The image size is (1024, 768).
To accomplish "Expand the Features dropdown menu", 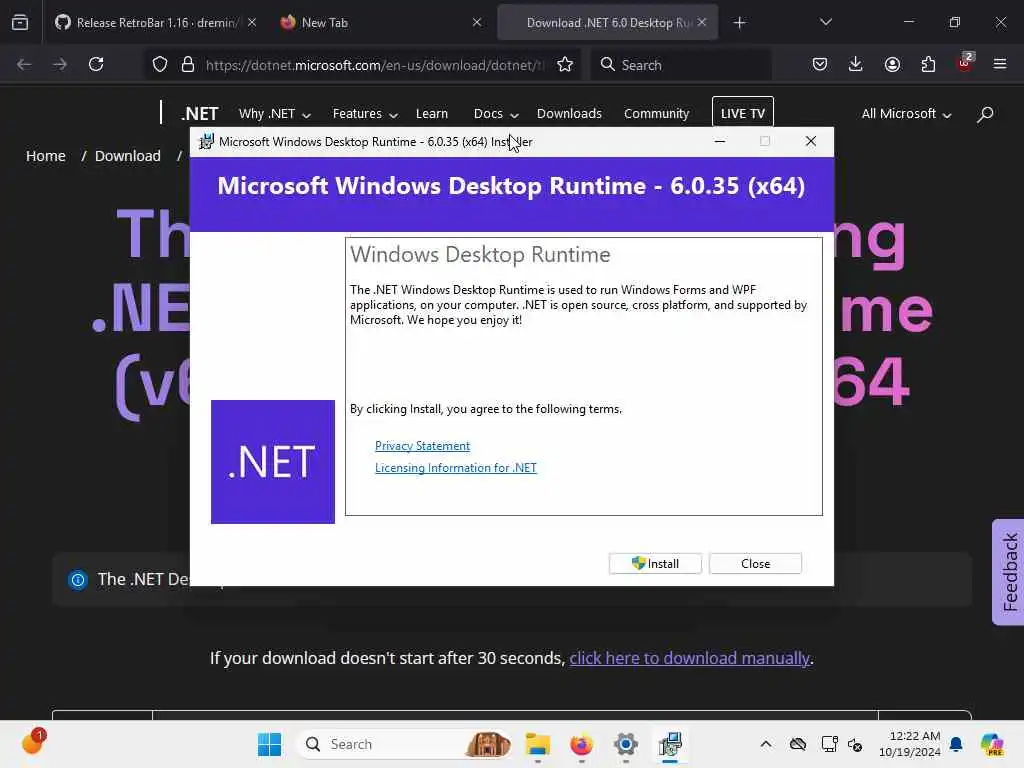I will tap(365, 114).
